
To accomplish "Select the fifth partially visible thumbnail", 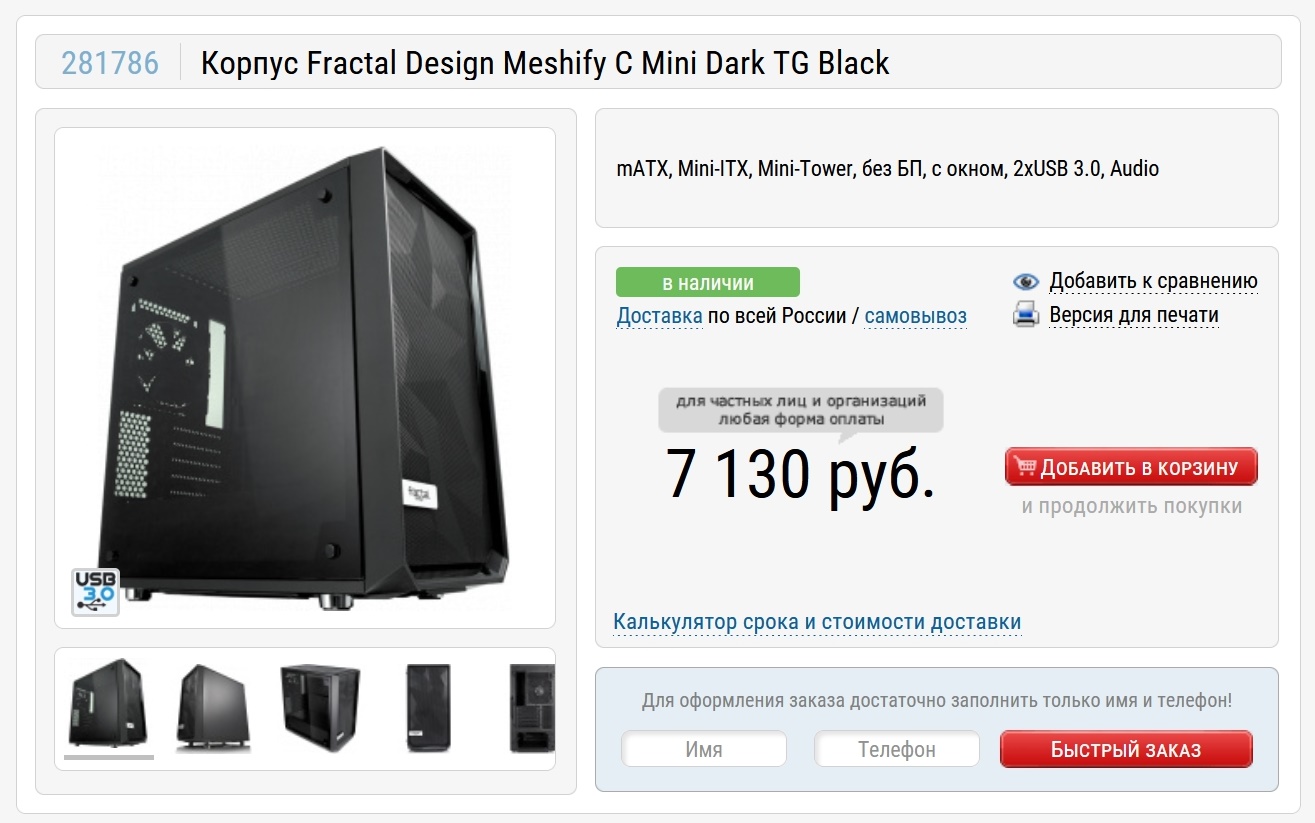I will pos(531,706).
